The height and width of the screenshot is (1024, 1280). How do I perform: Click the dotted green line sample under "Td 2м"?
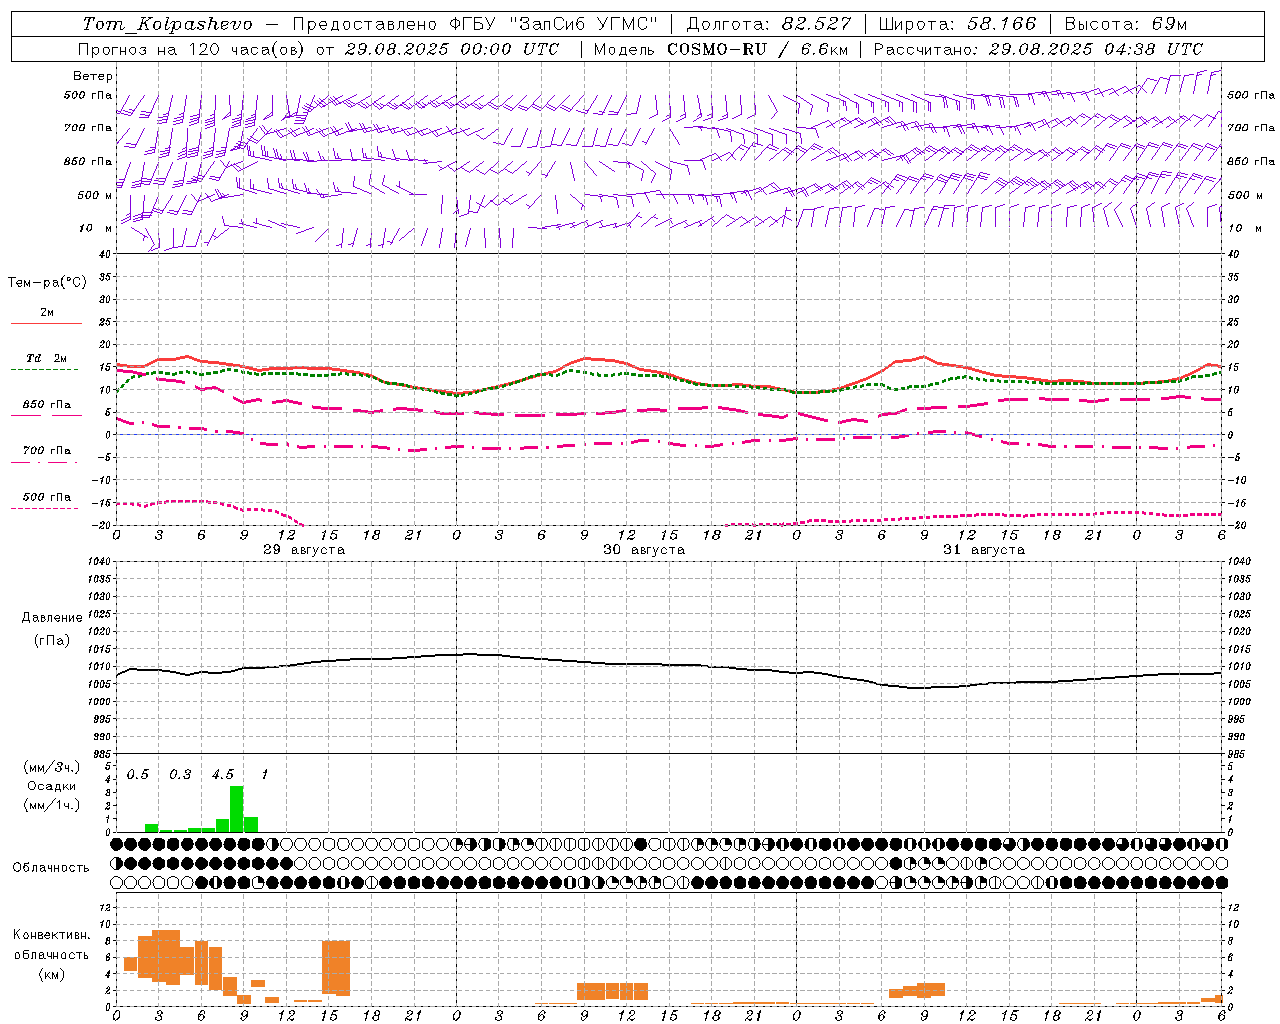(x=45, y=370)
